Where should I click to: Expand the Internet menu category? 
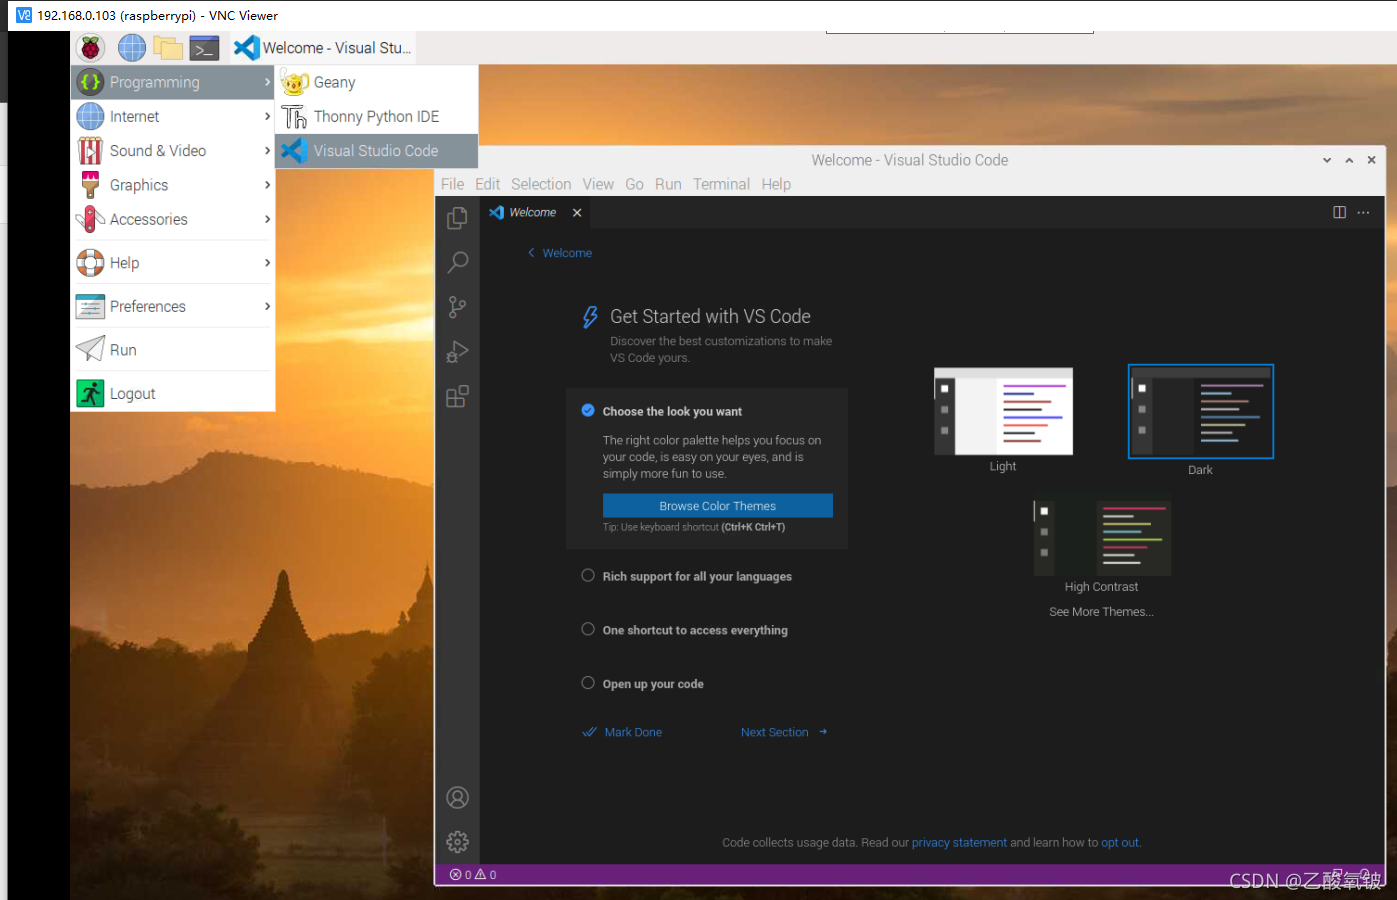[x=173, y=116]
